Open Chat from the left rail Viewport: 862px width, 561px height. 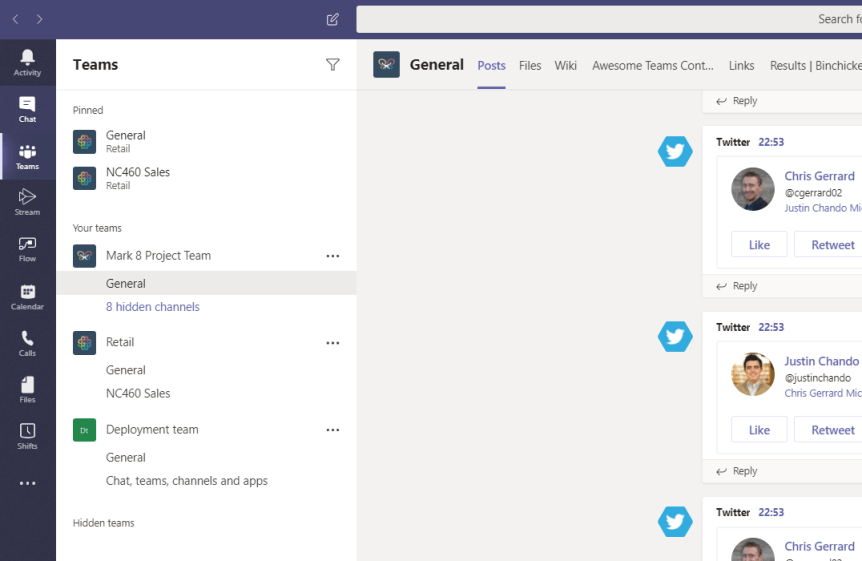point(27,109)
